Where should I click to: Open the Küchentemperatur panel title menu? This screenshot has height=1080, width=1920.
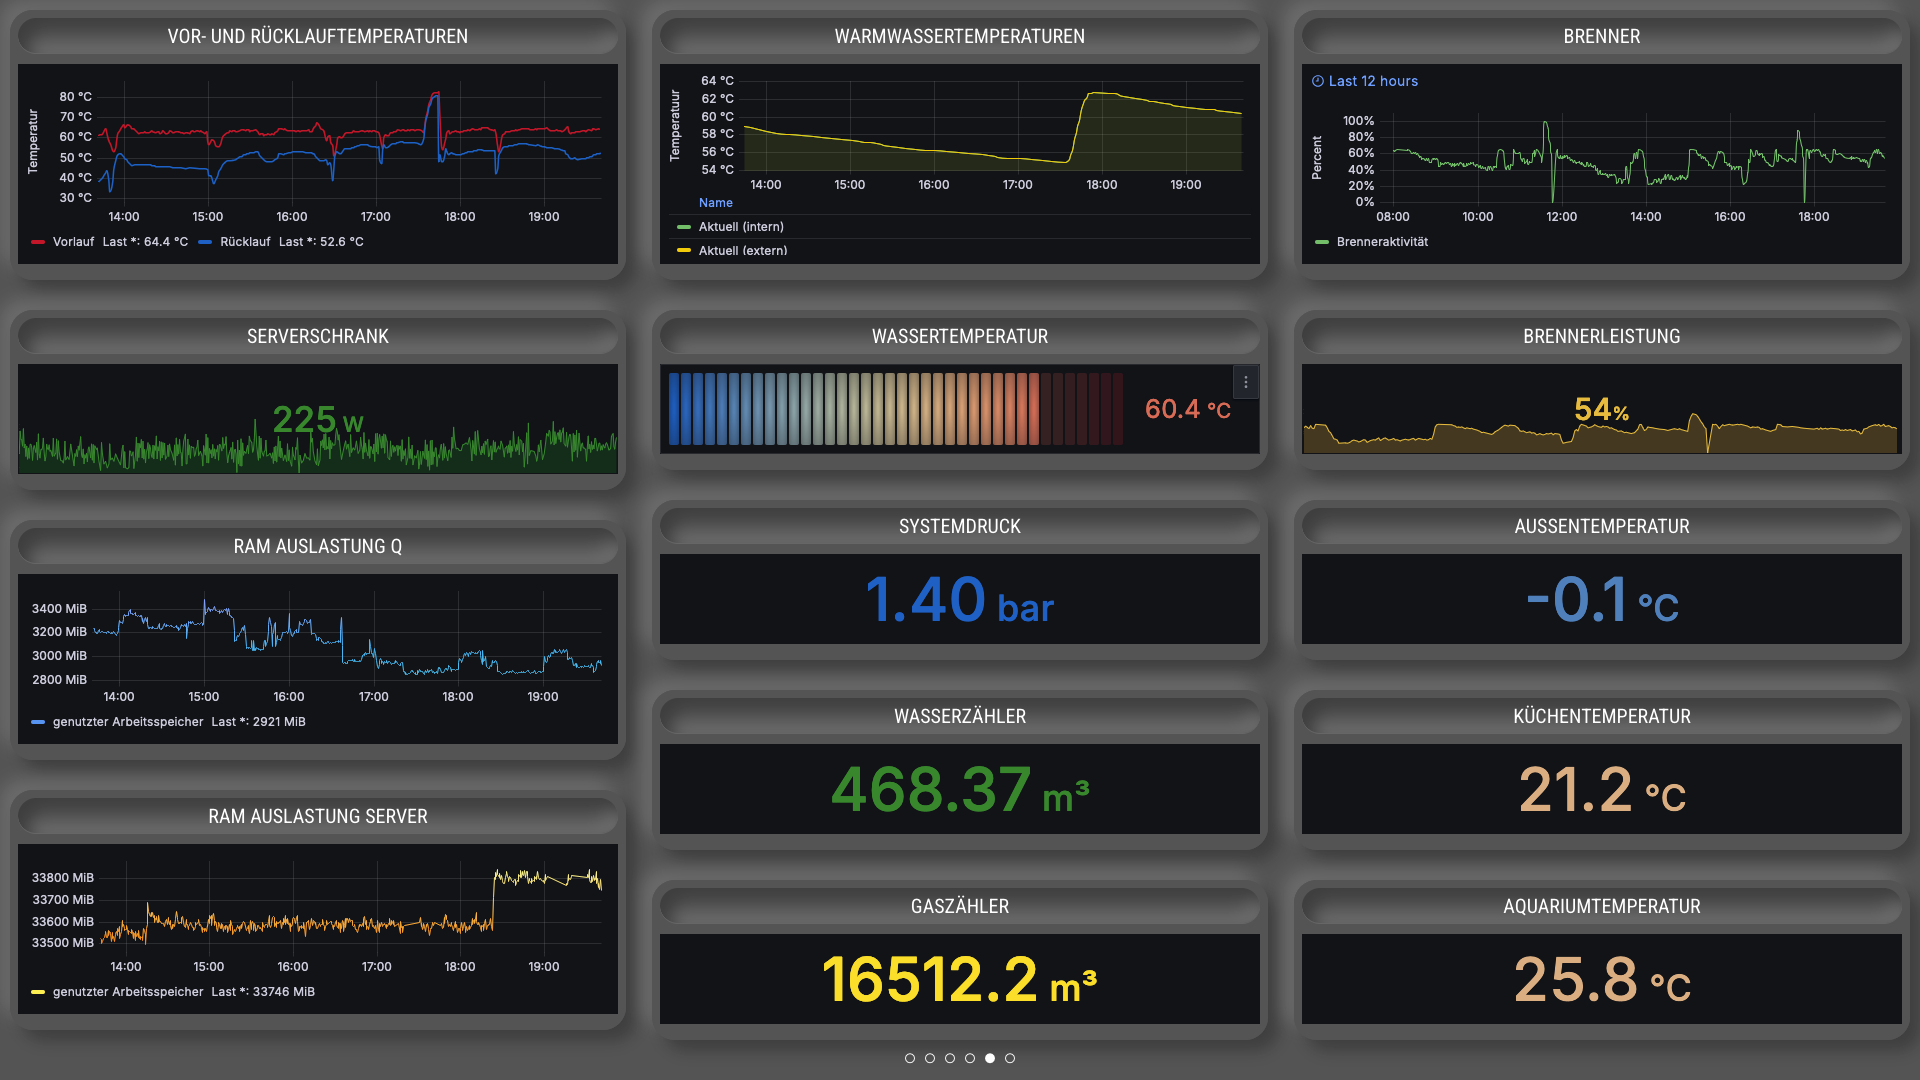(1602, 716)
